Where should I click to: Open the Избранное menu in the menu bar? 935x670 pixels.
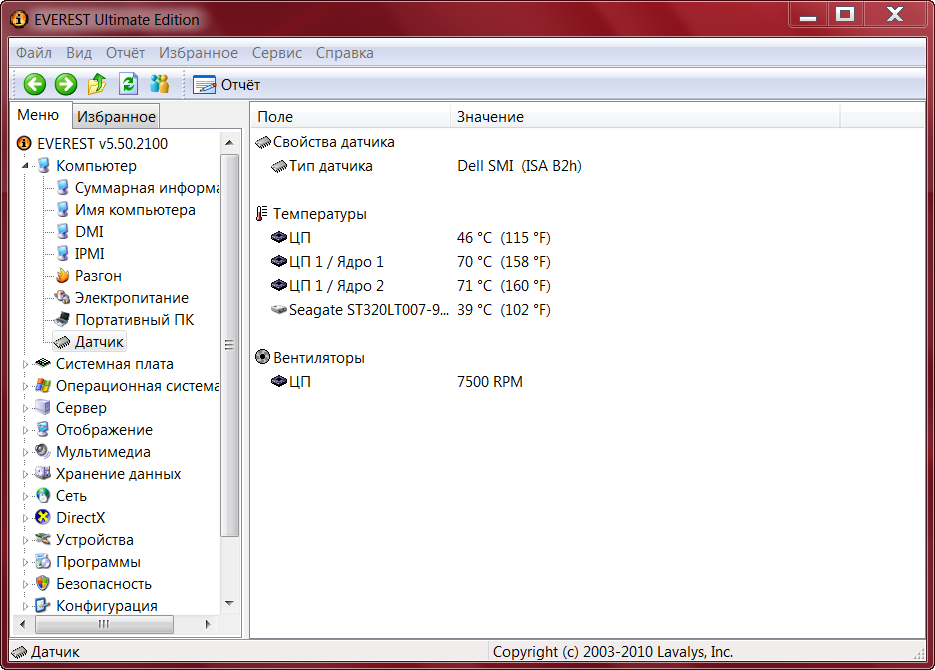click(x=198, y=53)
